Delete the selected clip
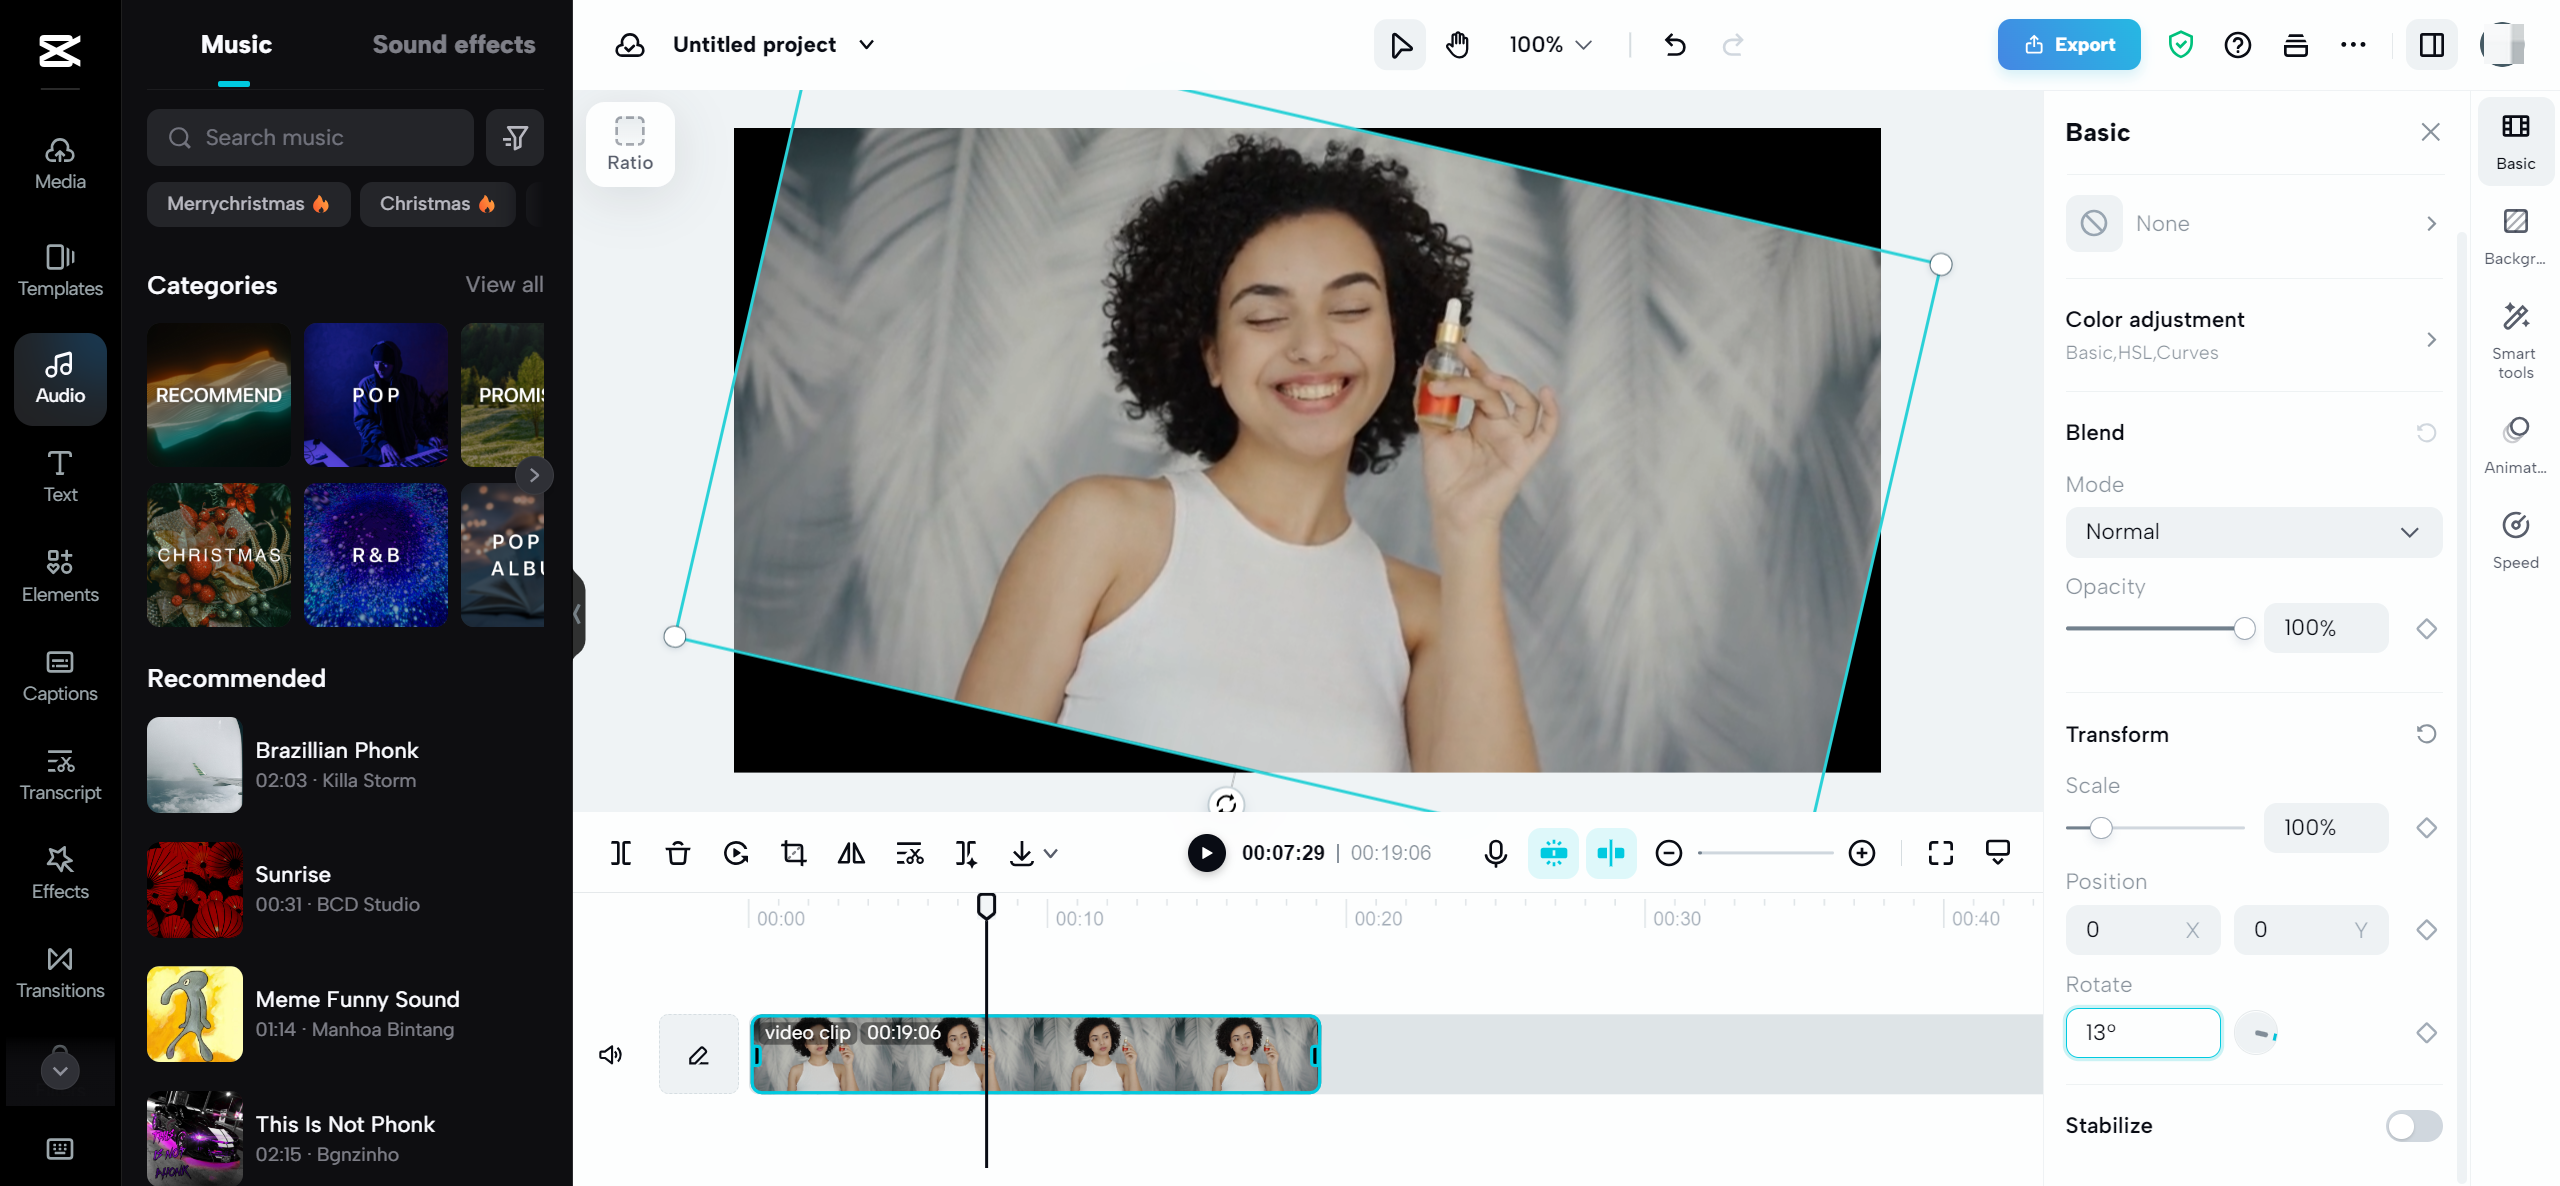2560x1186 pixels. [x=678, y=853]
